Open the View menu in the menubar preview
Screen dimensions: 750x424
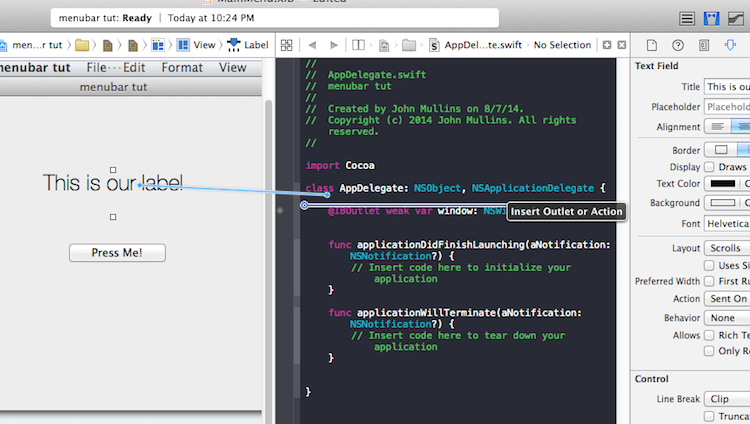[232, 68]
